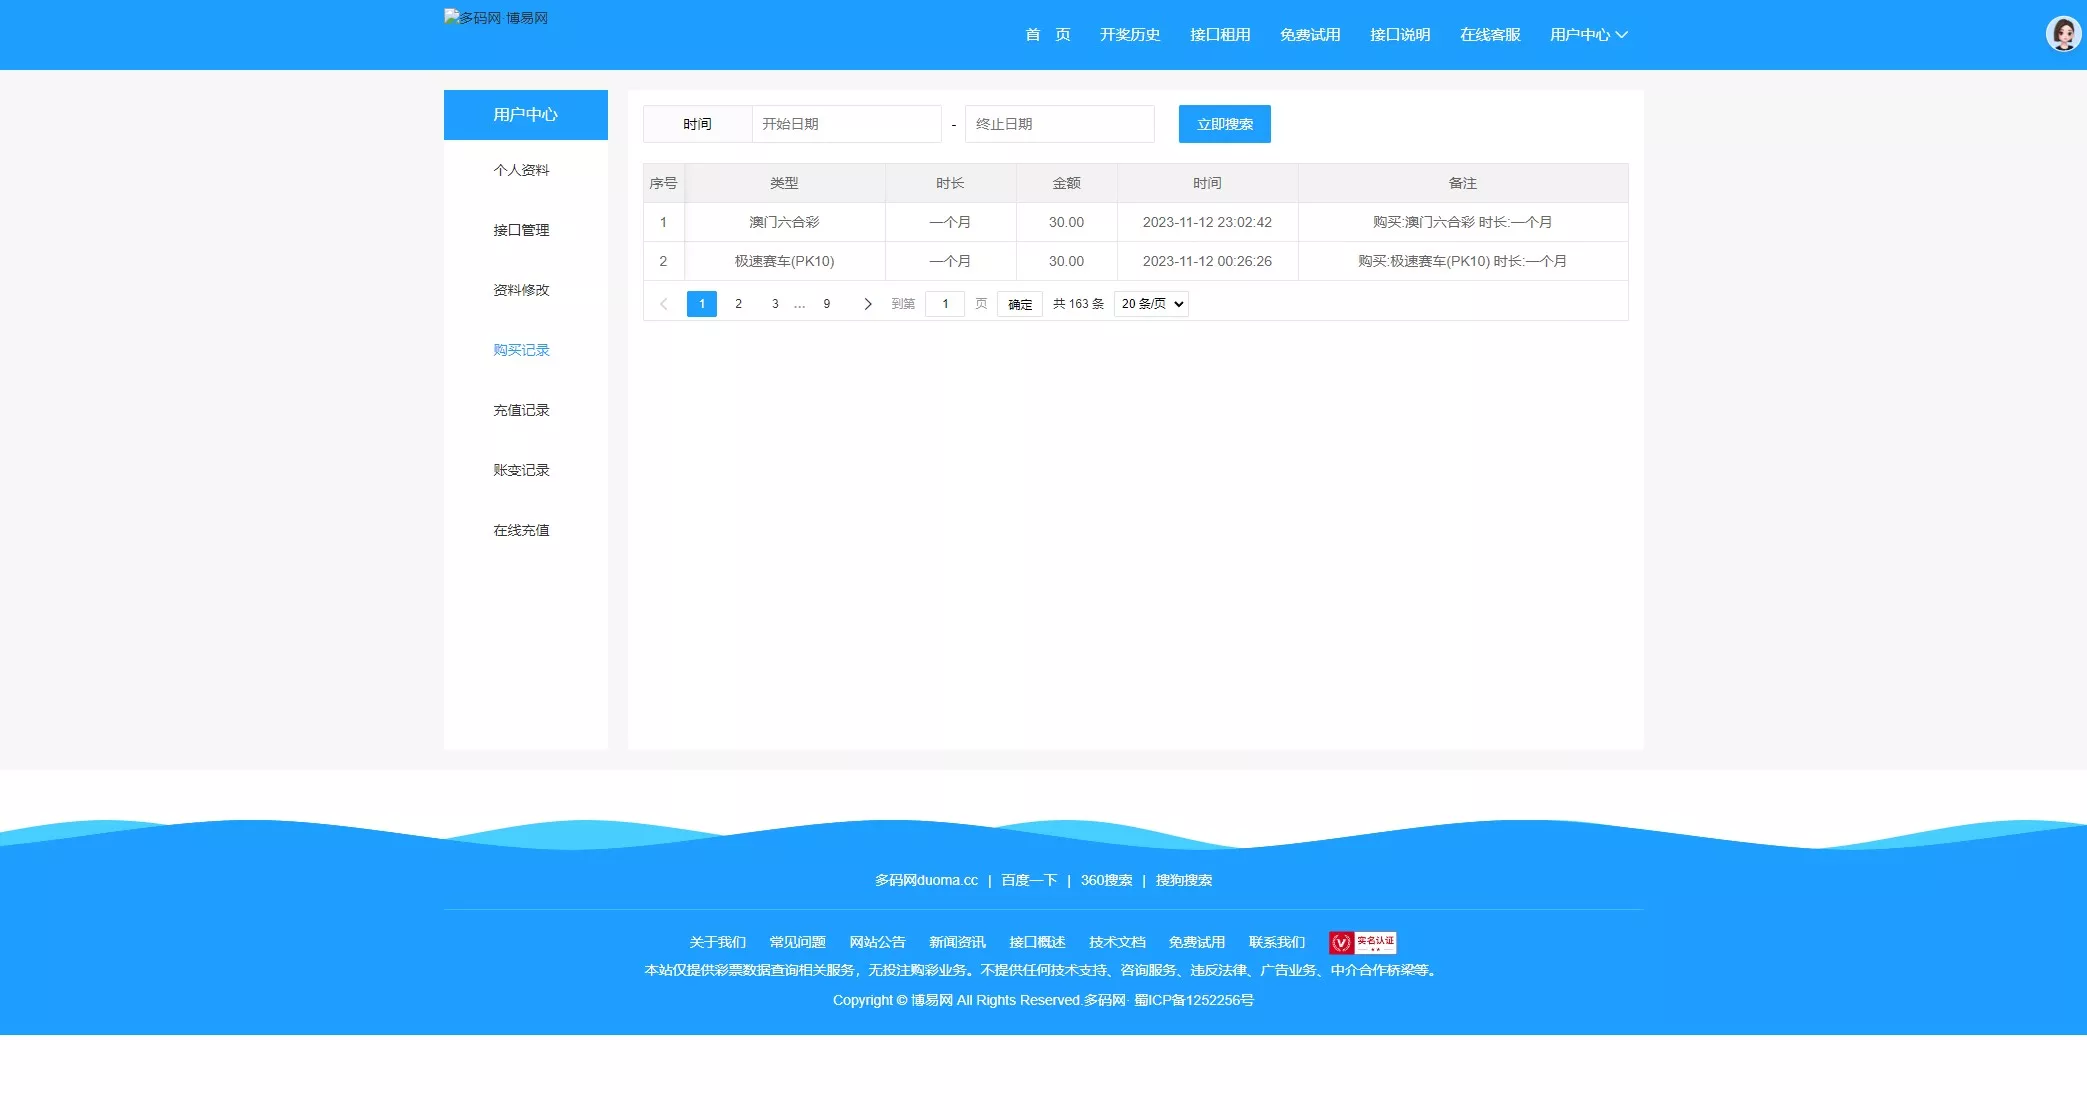This screenshot has height=1120, width=2087.
Task: Jump to page 9 of results
Action: (826, 303)
